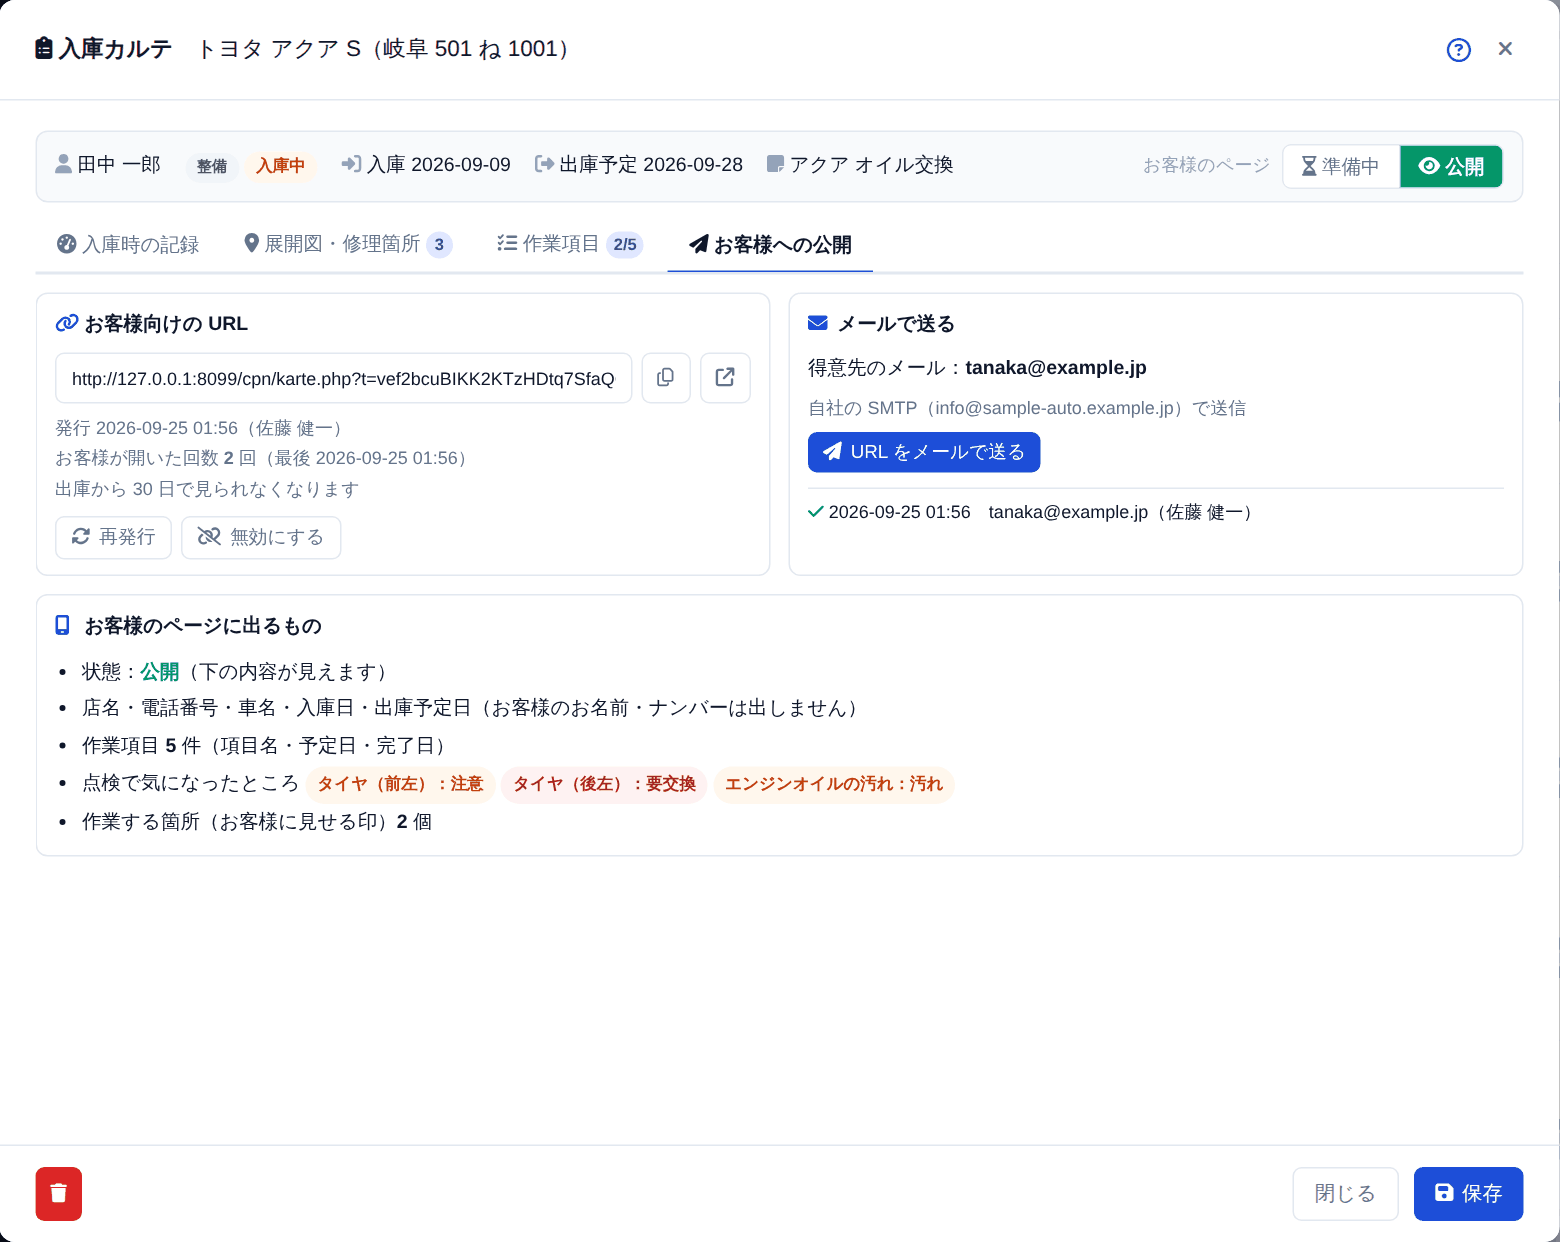This screenshot has width=1560, height=1242.
Task: Close the 入庫カルテ dialog
Action: (1505, 49)
